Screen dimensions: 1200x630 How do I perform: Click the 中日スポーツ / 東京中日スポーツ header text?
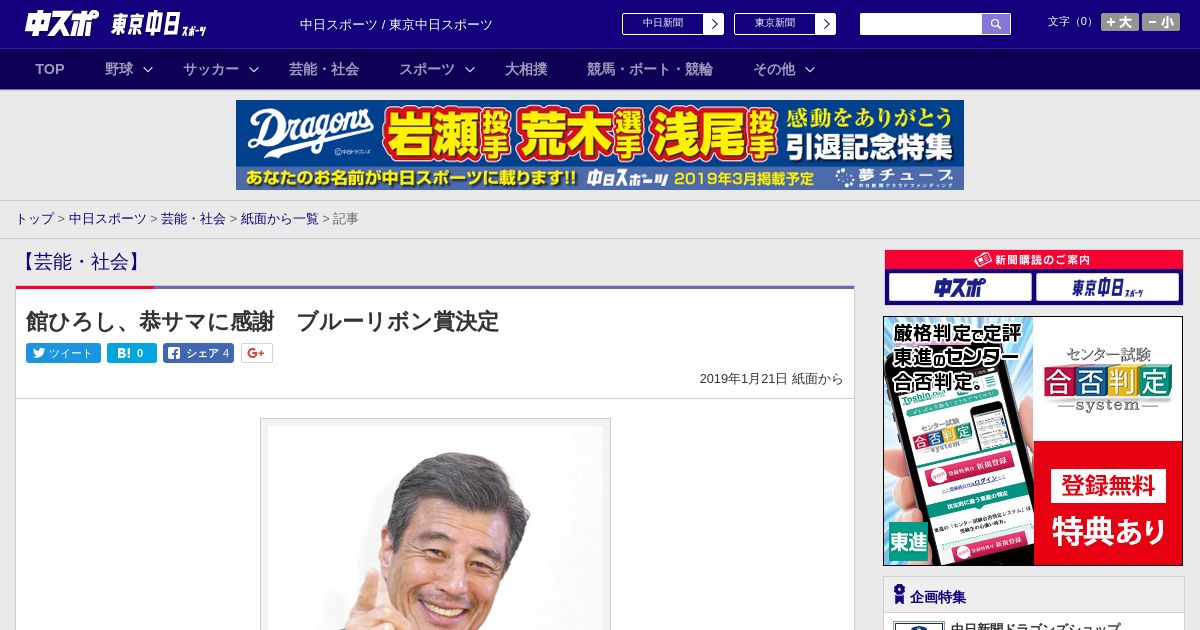(x=396, y=24)
